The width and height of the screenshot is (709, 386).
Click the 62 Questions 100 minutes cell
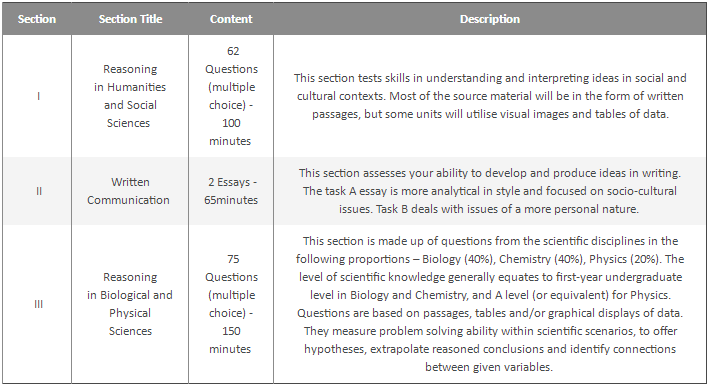click(x=231, y=96)
